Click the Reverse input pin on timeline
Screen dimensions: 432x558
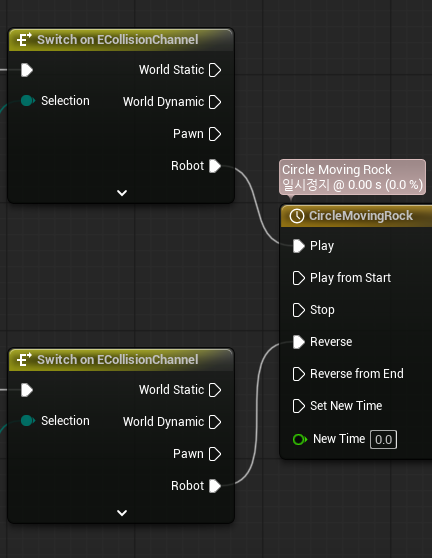pyautogui.click(x=299, y=342)
